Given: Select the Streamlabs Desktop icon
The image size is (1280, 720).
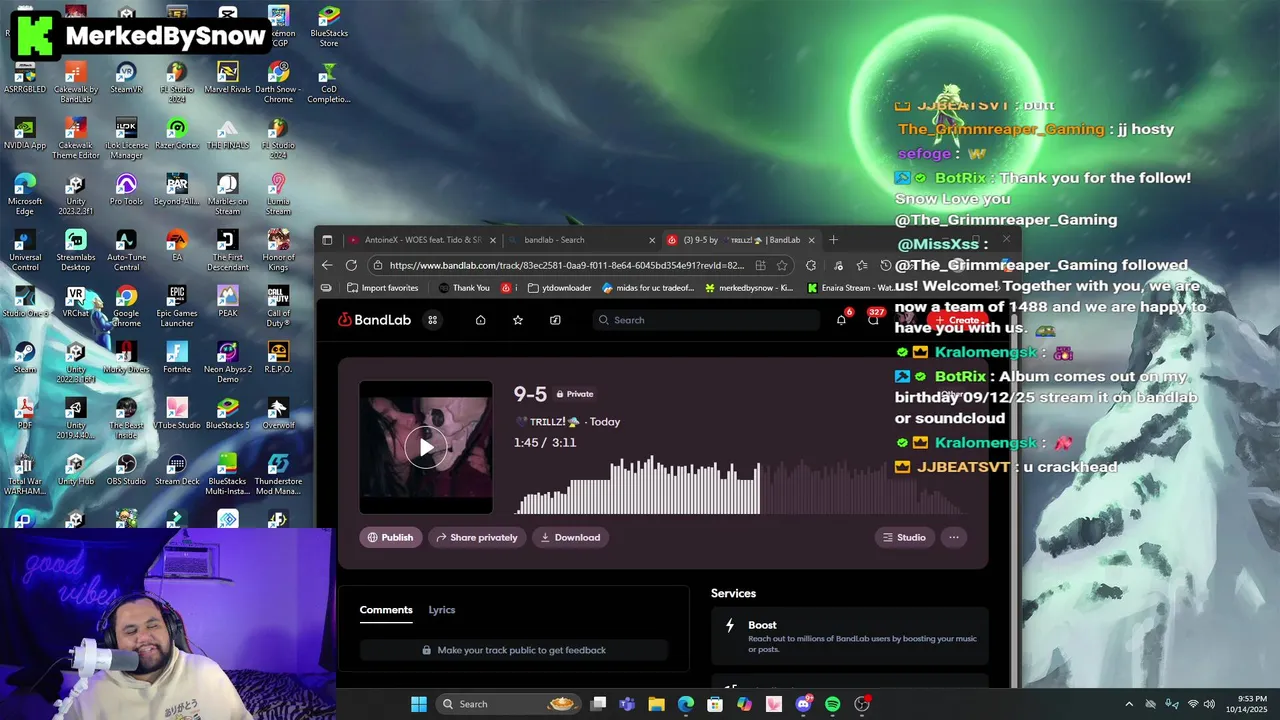Looking at the screenshot, I should 76,251.
